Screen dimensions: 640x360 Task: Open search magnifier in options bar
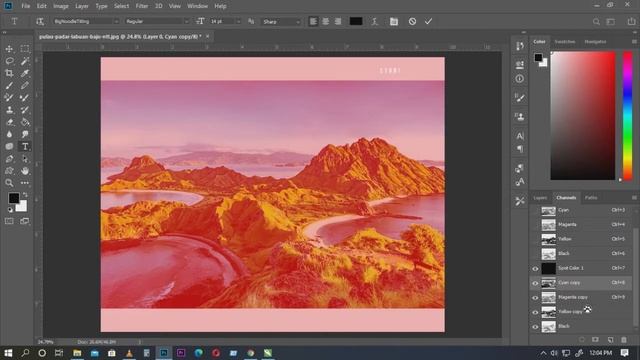tap(596, 21)
